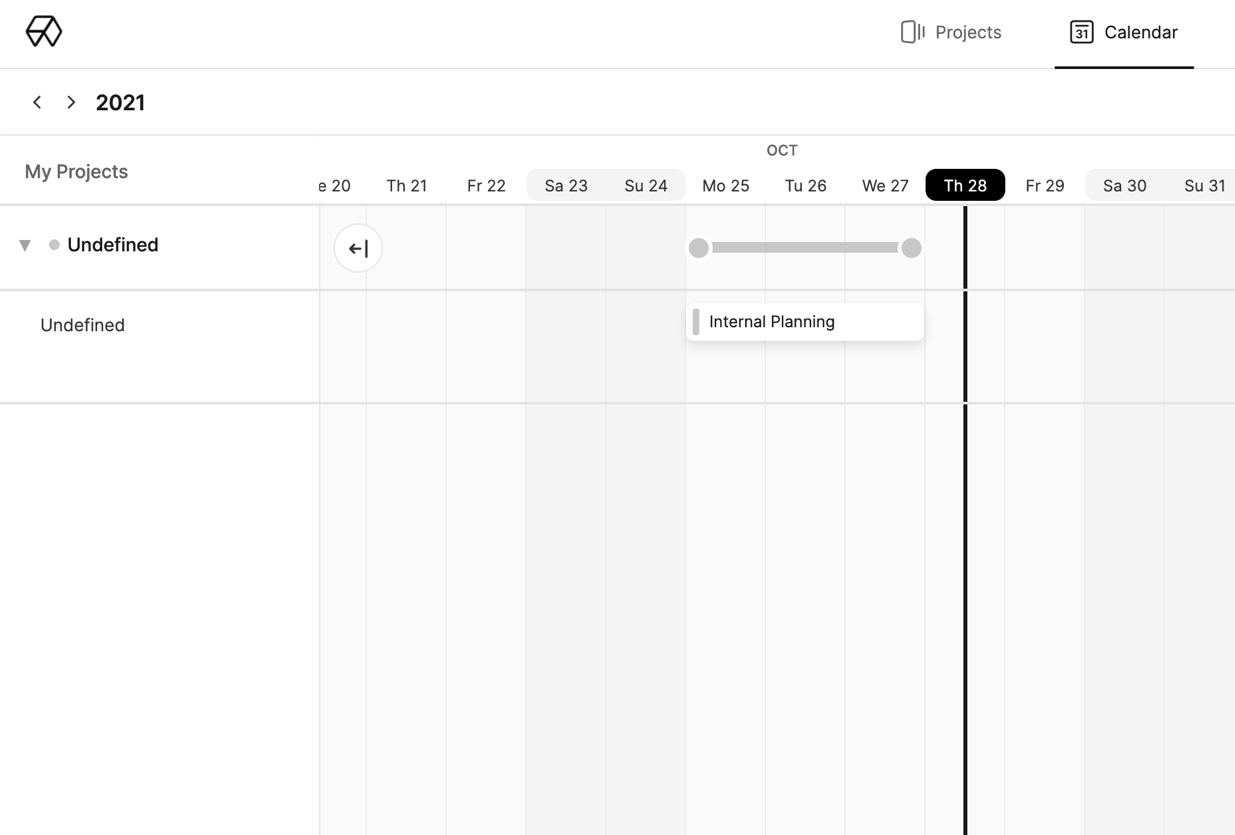The width and height of the screenshot is (1235, 835).
Task: Collapse the Undefined project group
Action: 25,245
